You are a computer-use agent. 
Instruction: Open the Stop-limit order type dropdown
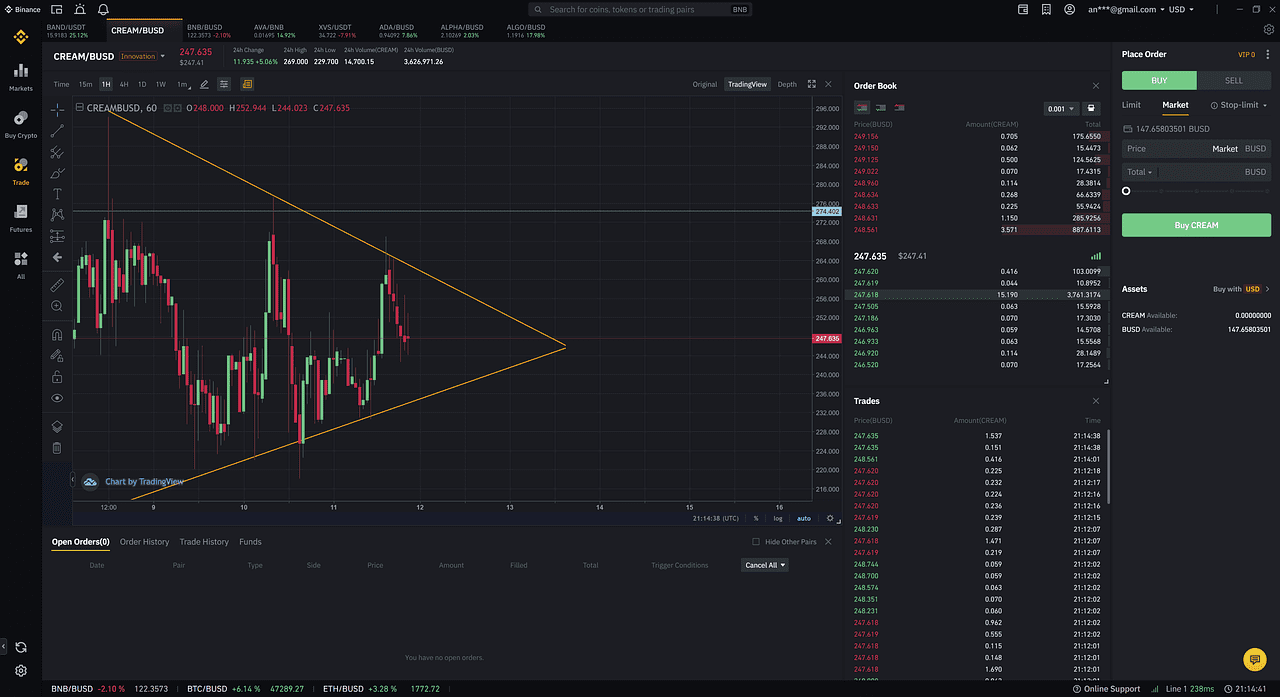click(x=1239, y=105)
